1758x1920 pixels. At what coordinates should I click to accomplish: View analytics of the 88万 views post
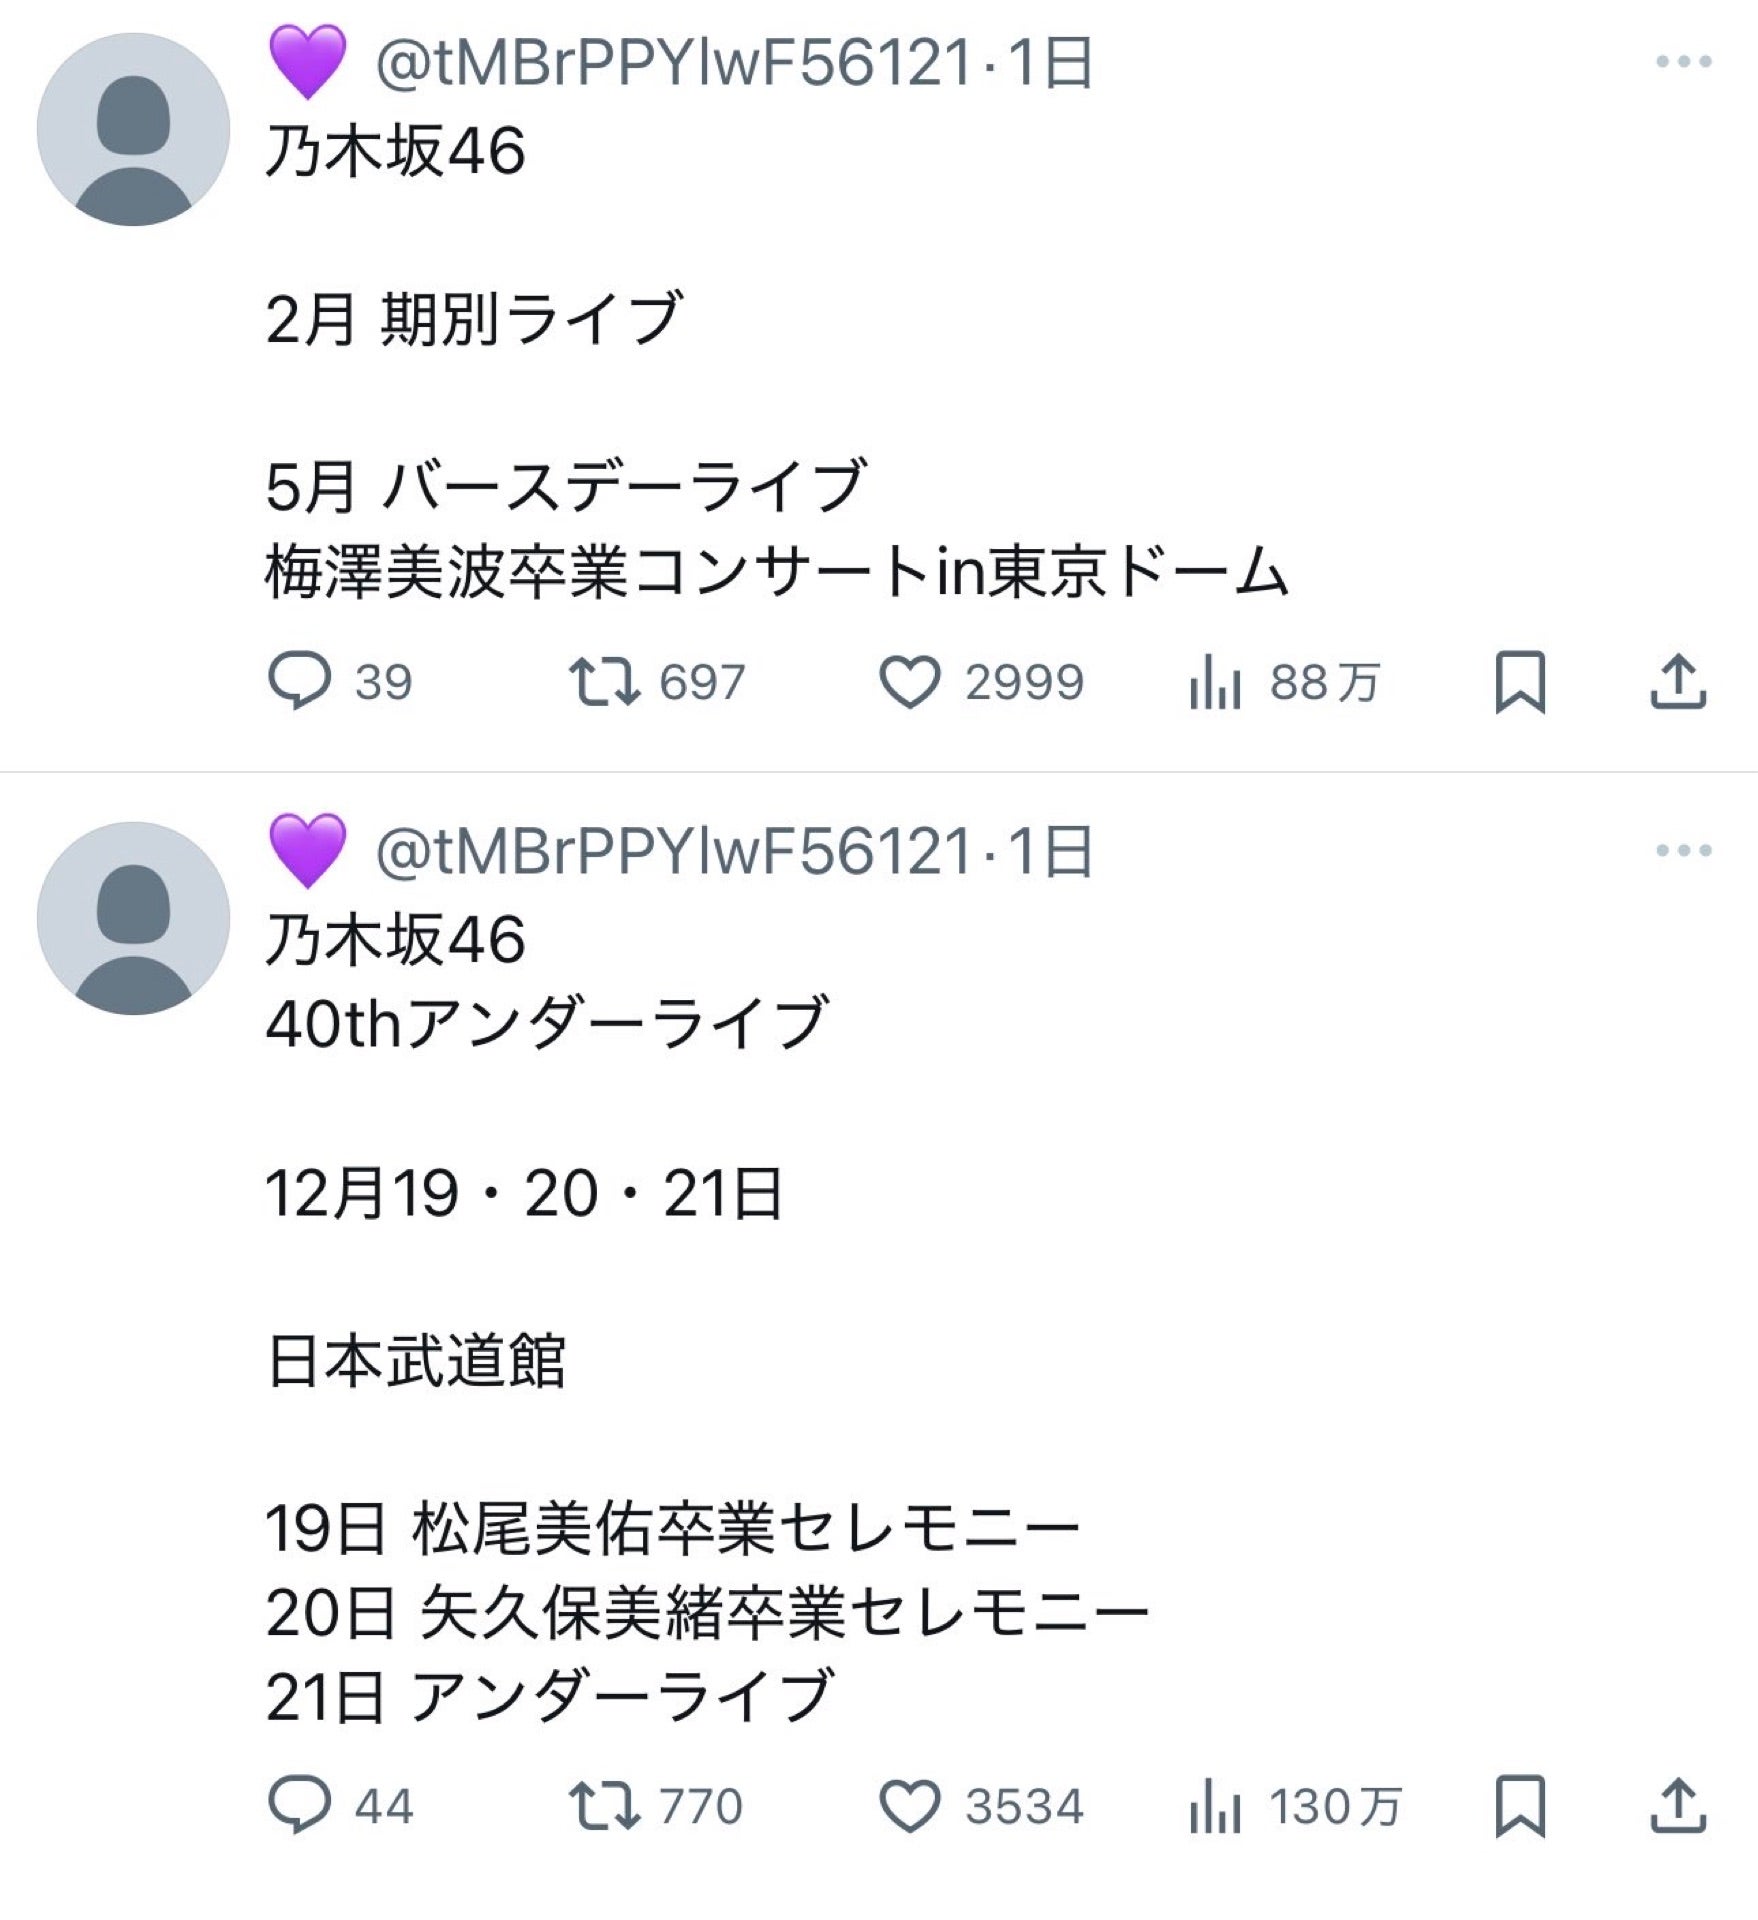point(1215,684)
